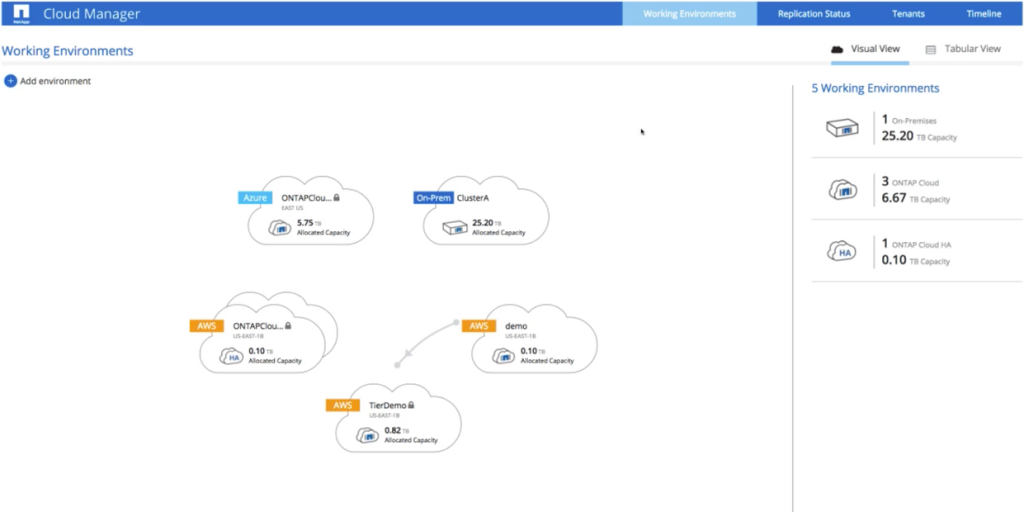Click the plus icon to add environment
The height and width of the screenshot is (512, 1024).
(x=10, y=81)
